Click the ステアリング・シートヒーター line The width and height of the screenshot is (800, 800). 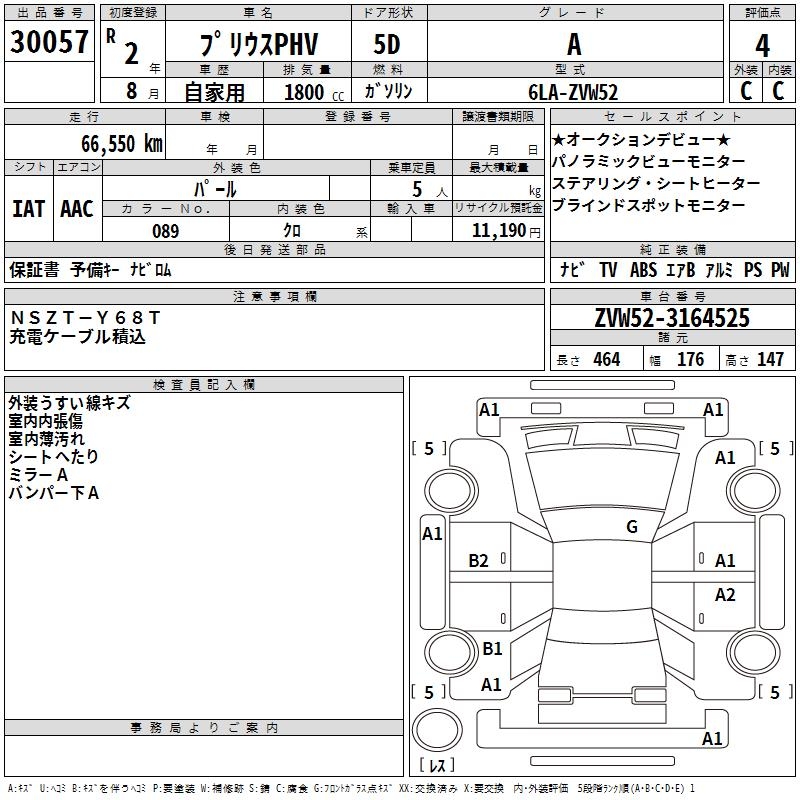pyautogui.click(x=656, y=183)
